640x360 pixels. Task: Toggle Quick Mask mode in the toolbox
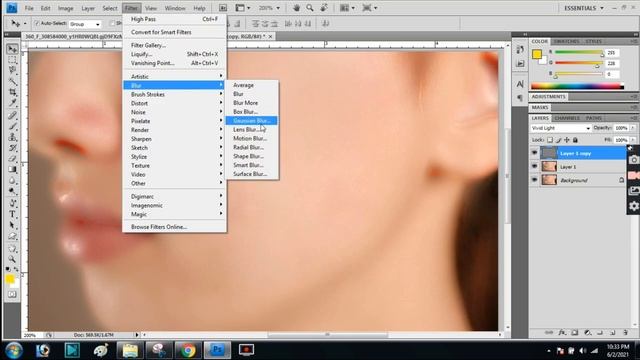coord(12,294)
